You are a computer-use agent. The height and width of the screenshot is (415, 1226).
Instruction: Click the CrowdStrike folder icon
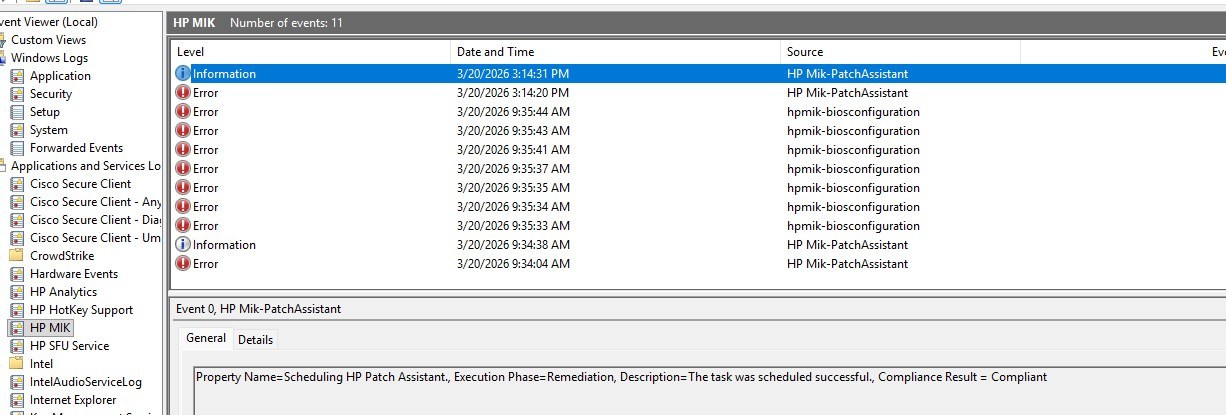[17, 256]
